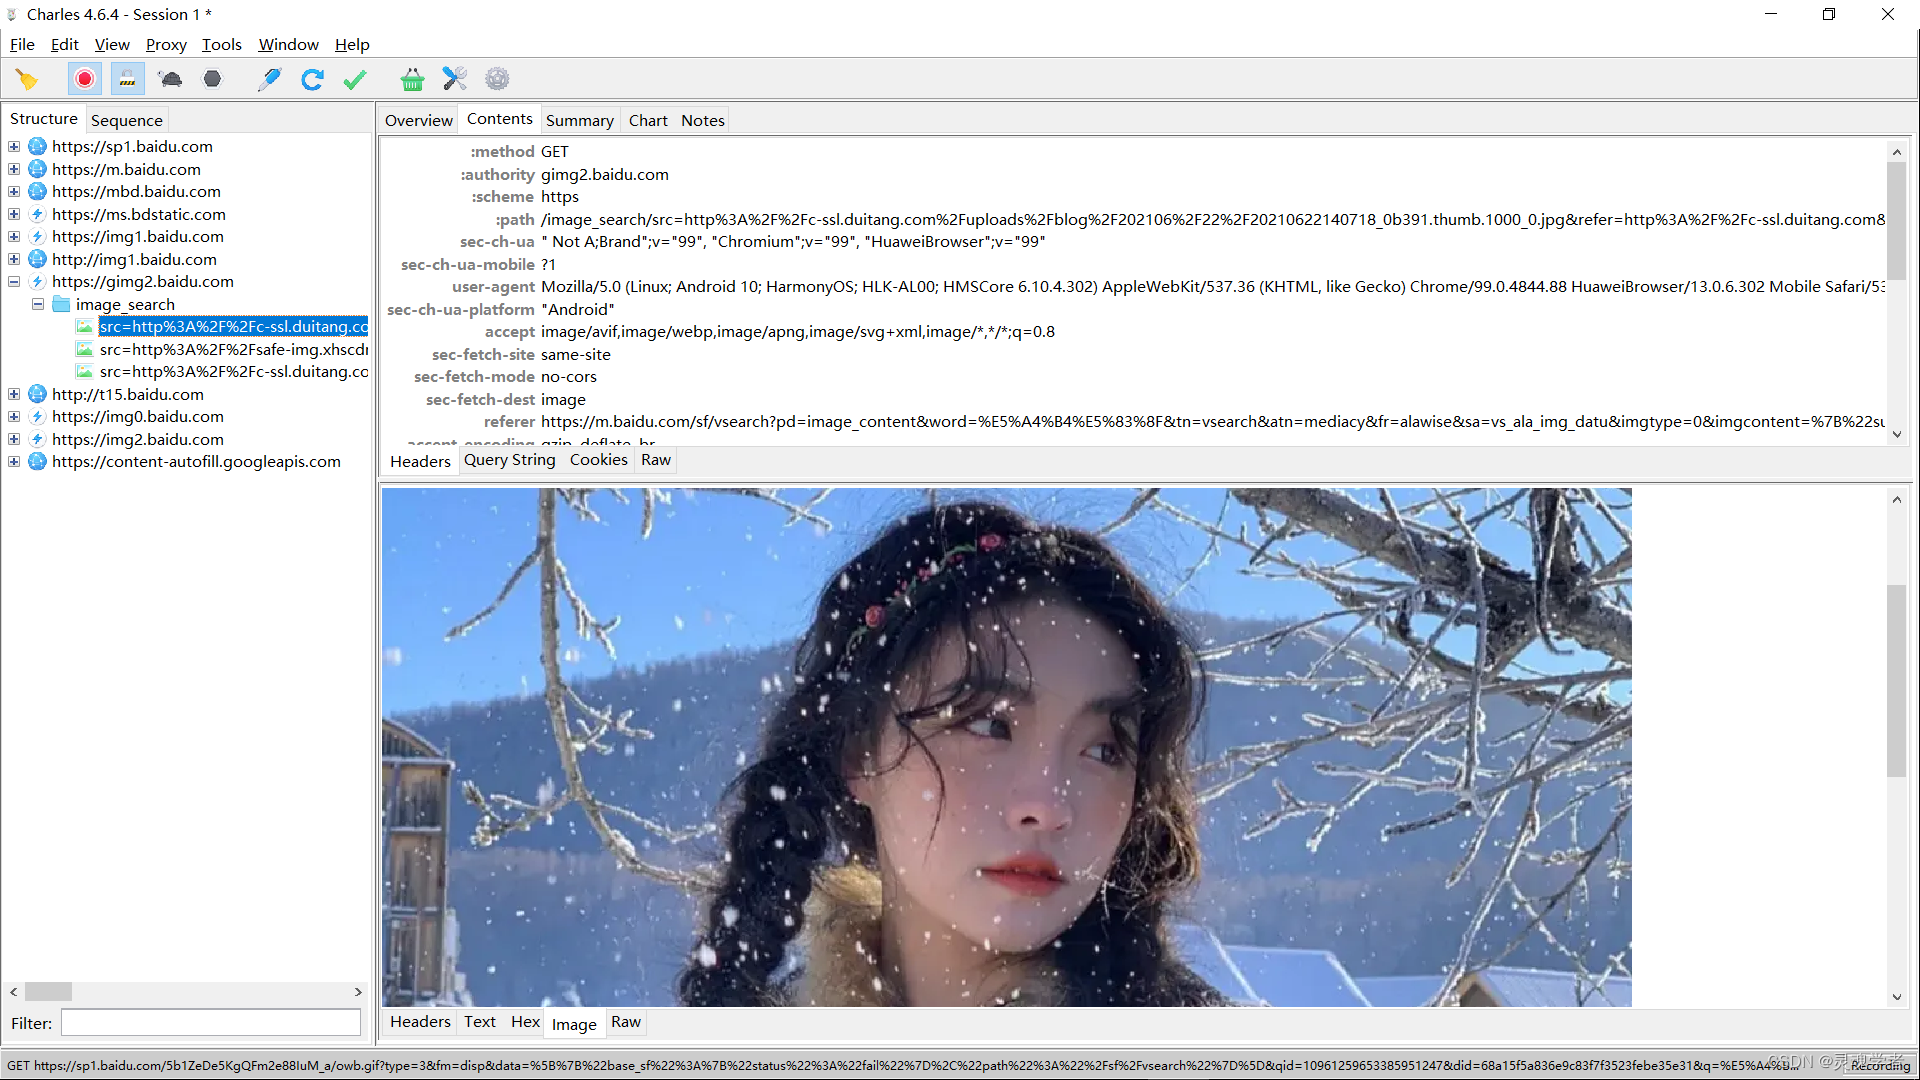This screenshot has height=1080, width=1920.
Task: Click the blue Repeat request icon
Action: (x=312, y=79)
